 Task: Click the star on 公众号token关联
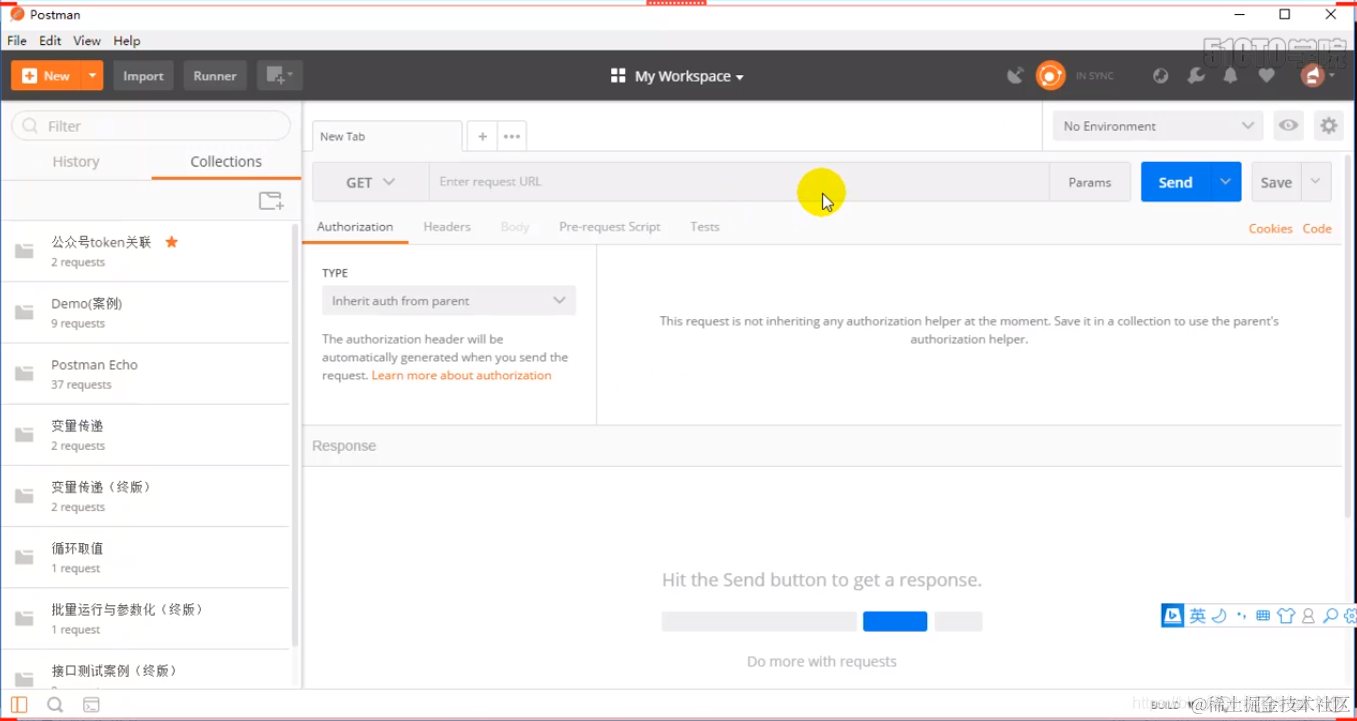pyautogui.click(x=172, y=242)
